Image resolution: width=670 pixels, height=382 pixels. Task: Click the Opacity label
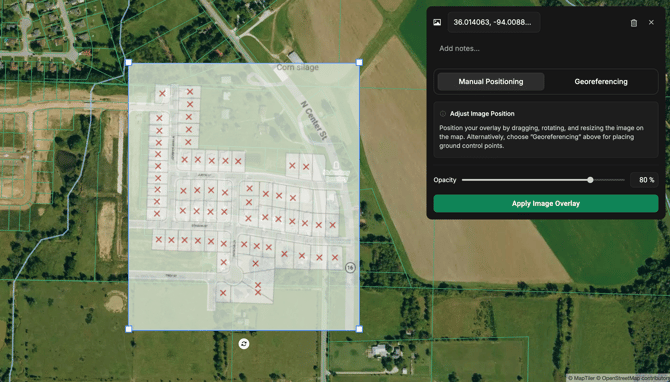click(445, 180)
